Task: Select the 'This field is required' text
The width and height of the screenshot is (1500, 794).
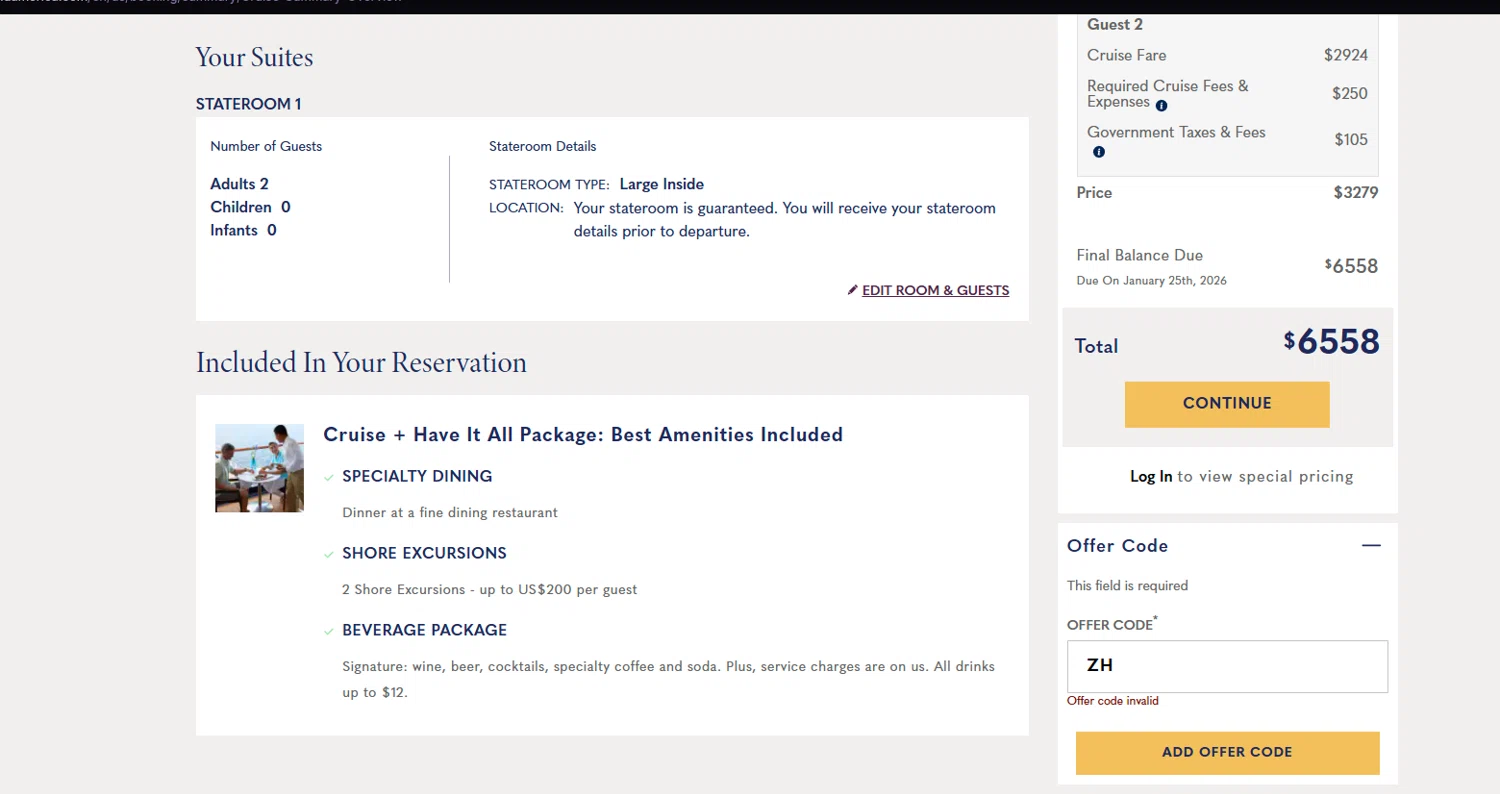Action: [x=1128, y=586]
